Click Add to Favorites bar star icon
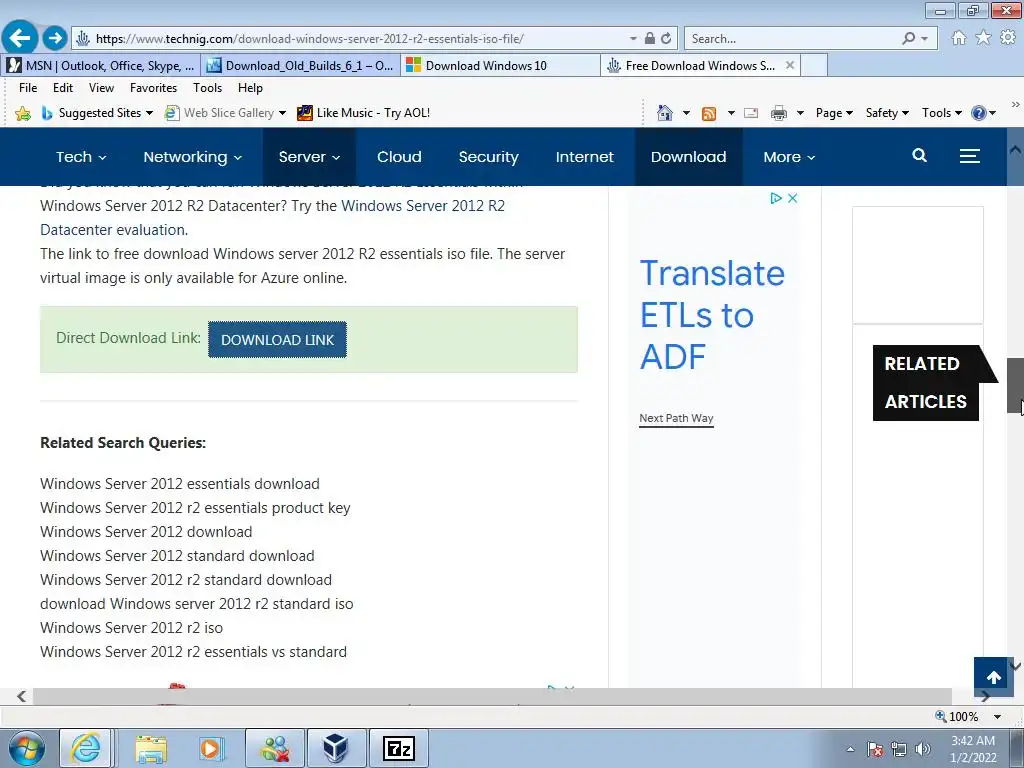 point(23,113)
